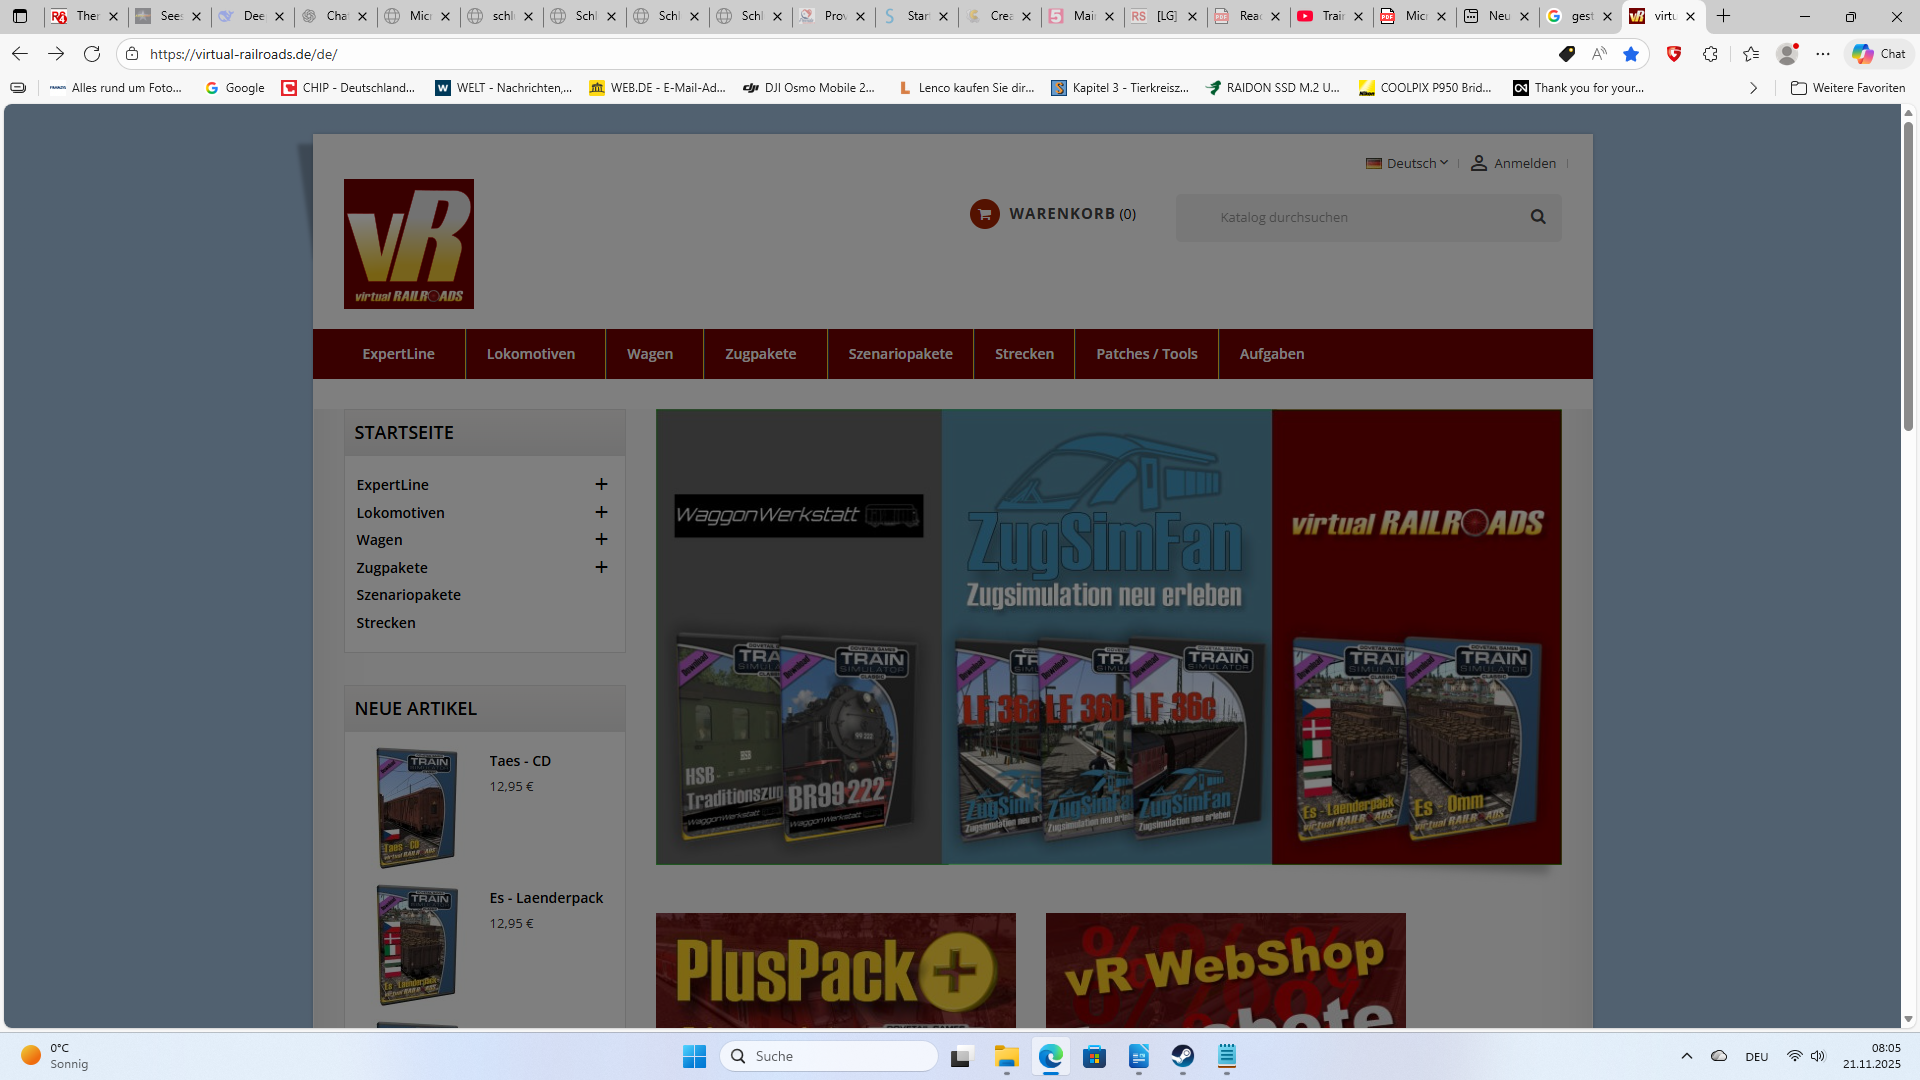The height and width of the screenshot is (1080, 1920).
Task: Open Steam from the taskbar
Action: click(x=1183, y=1056)
